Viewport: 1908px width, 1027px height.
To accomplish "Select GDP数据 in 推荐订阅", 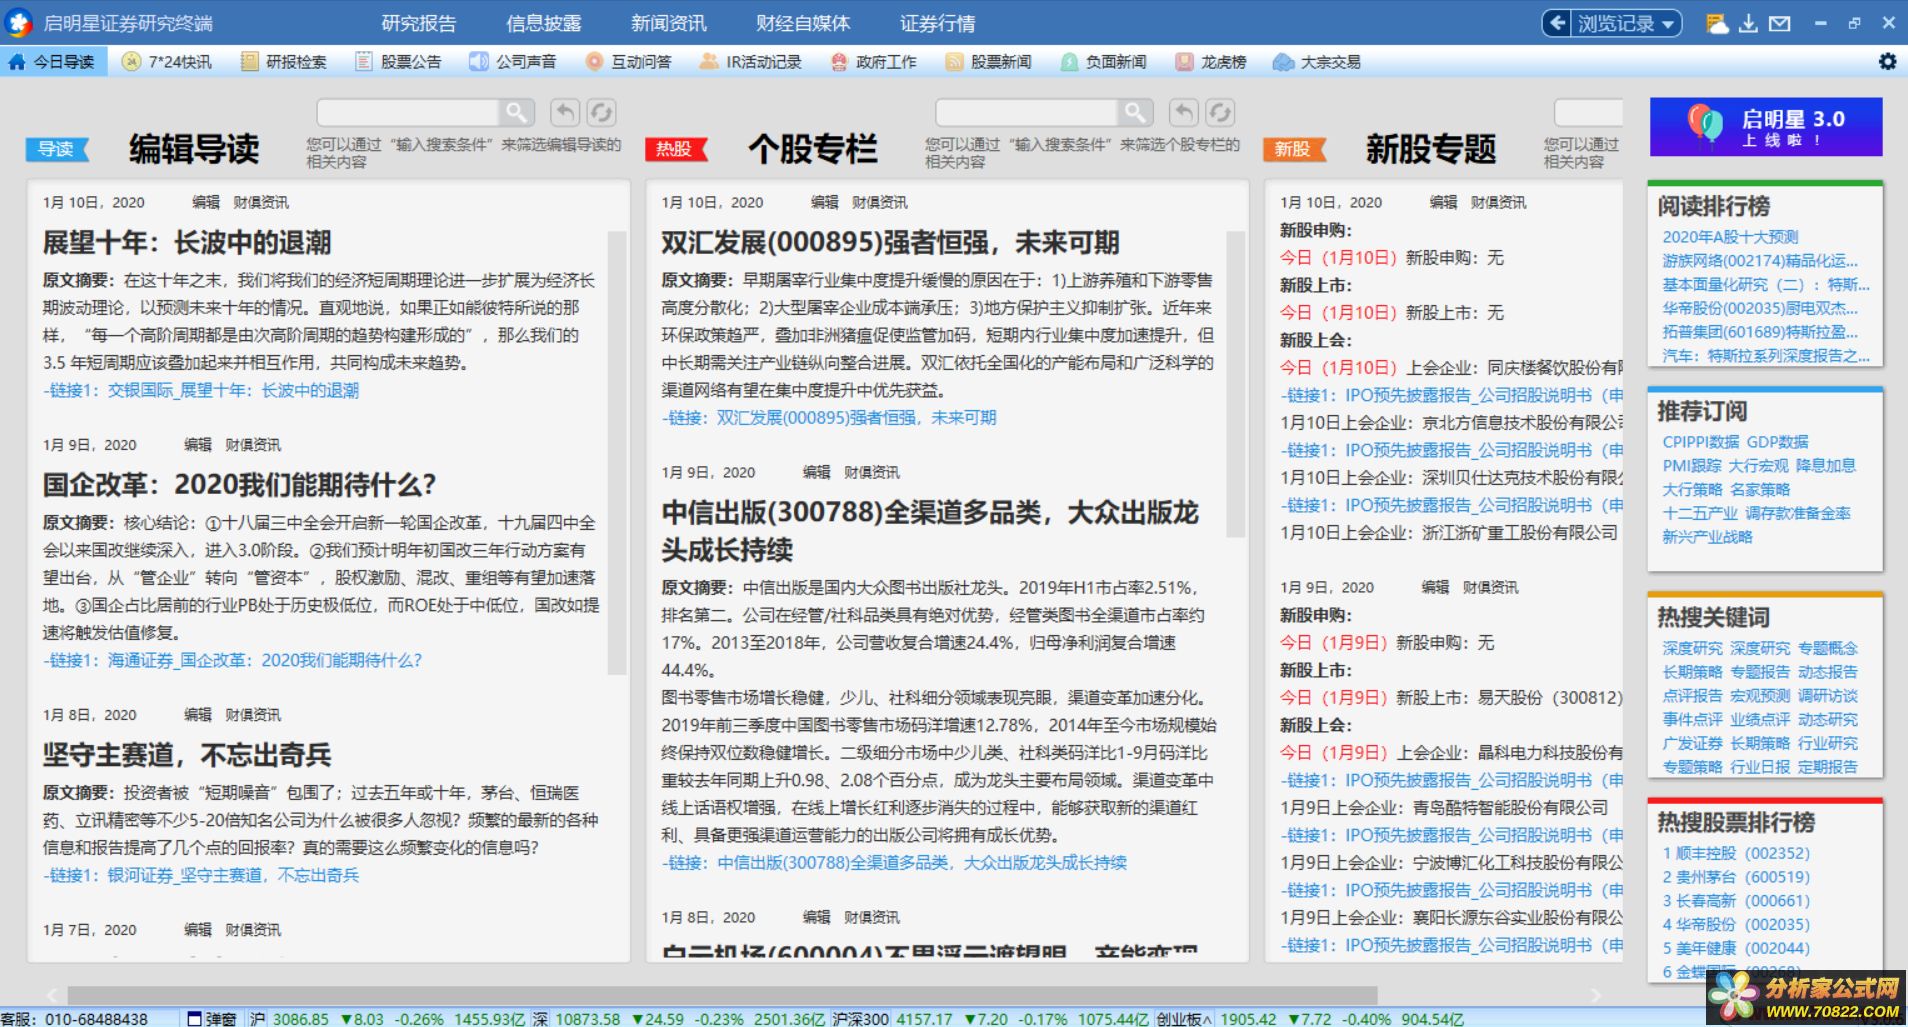I will click(x=1777, y=442).
